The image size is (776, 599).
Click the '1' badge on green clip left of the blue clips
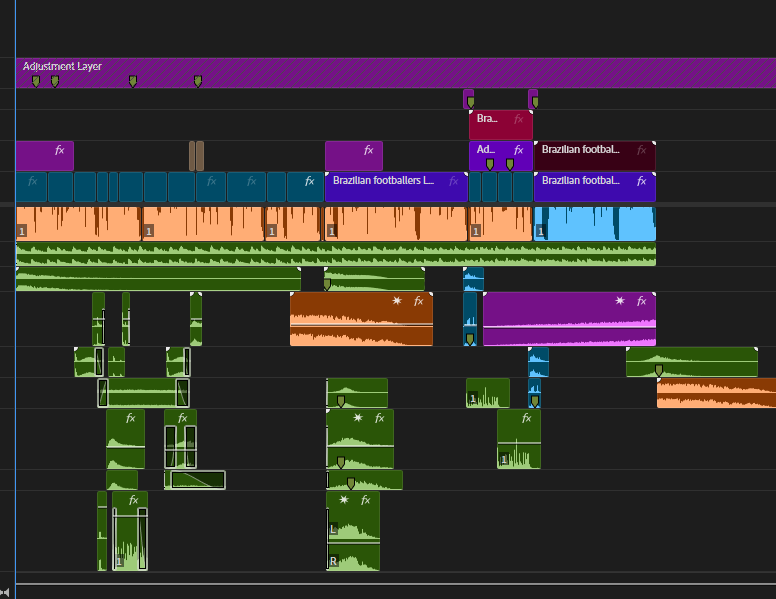(x=473, y=399)
